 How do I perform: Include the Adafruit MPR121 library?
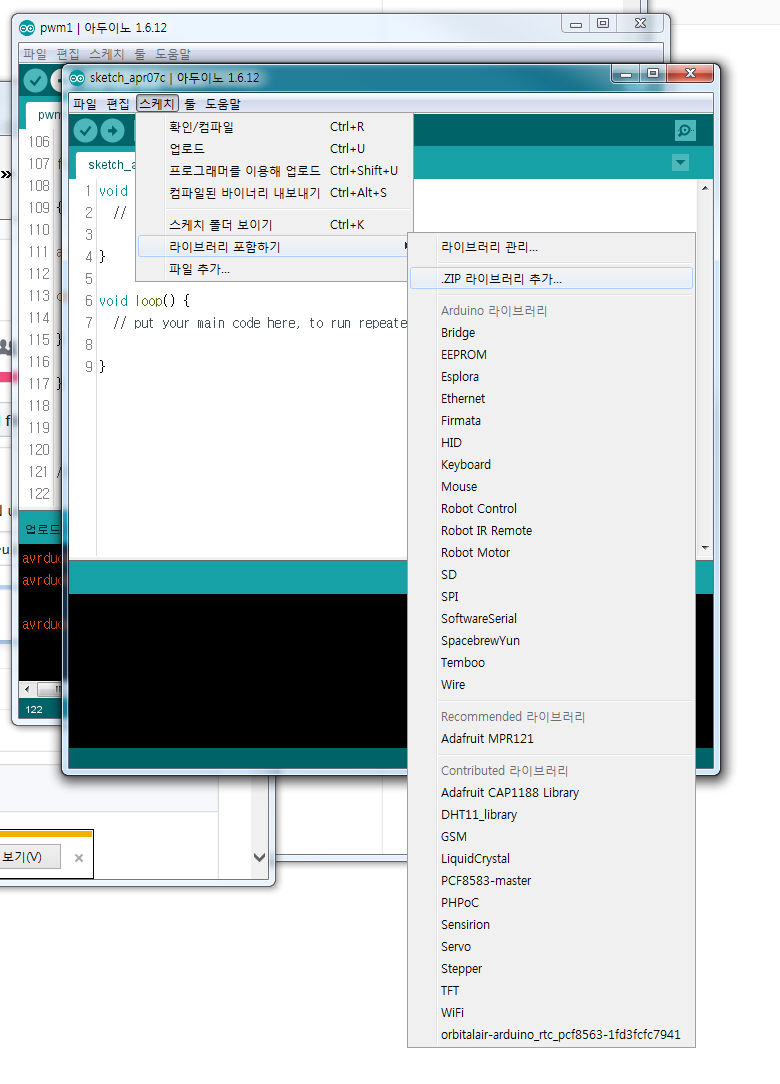pyautogui.click(x=551, y=738)
